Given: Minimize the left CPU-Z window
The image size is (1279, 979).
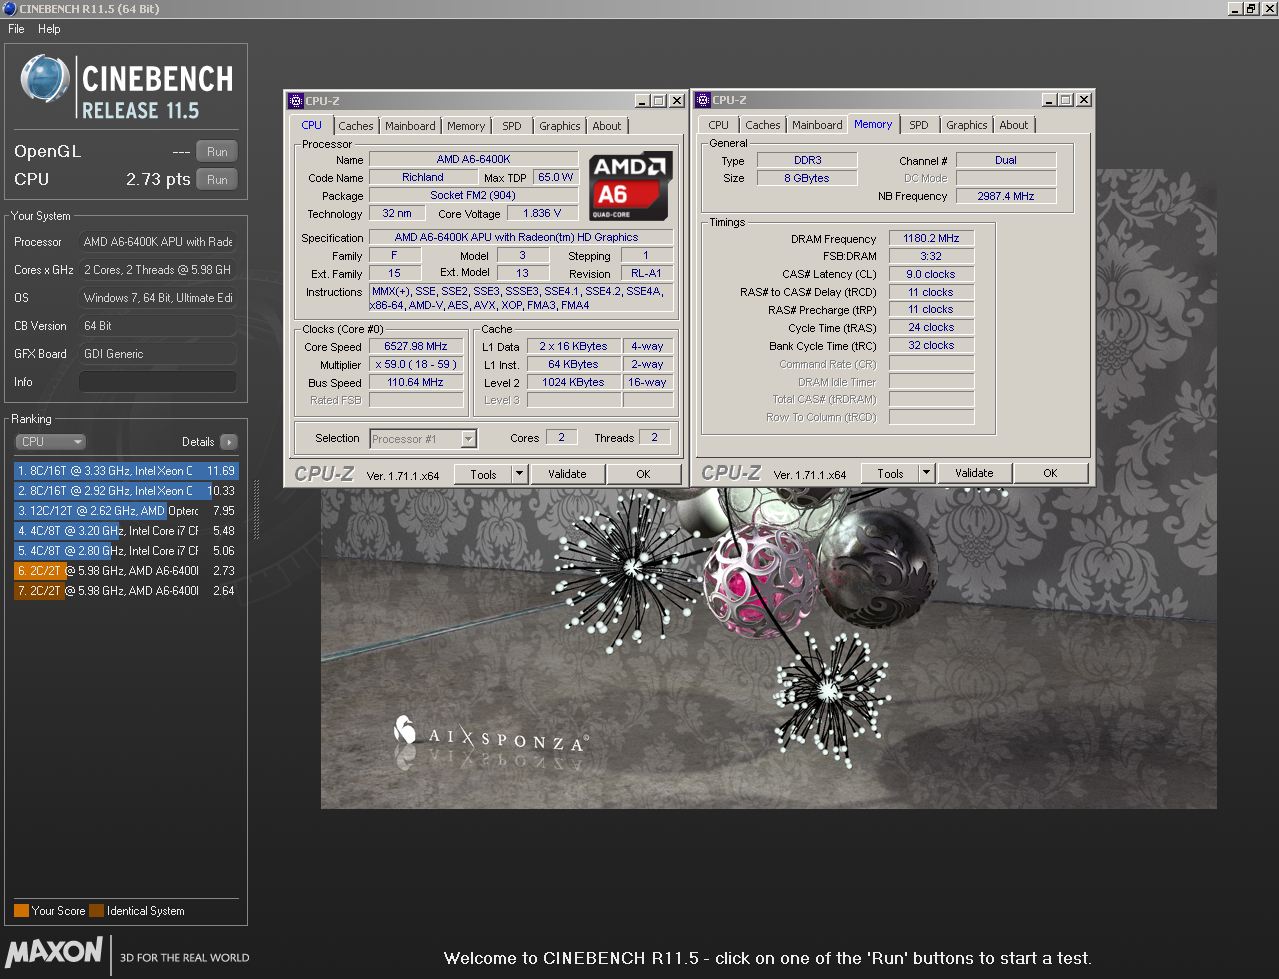Looking at the screenshot, I should (x=641, y=101).
